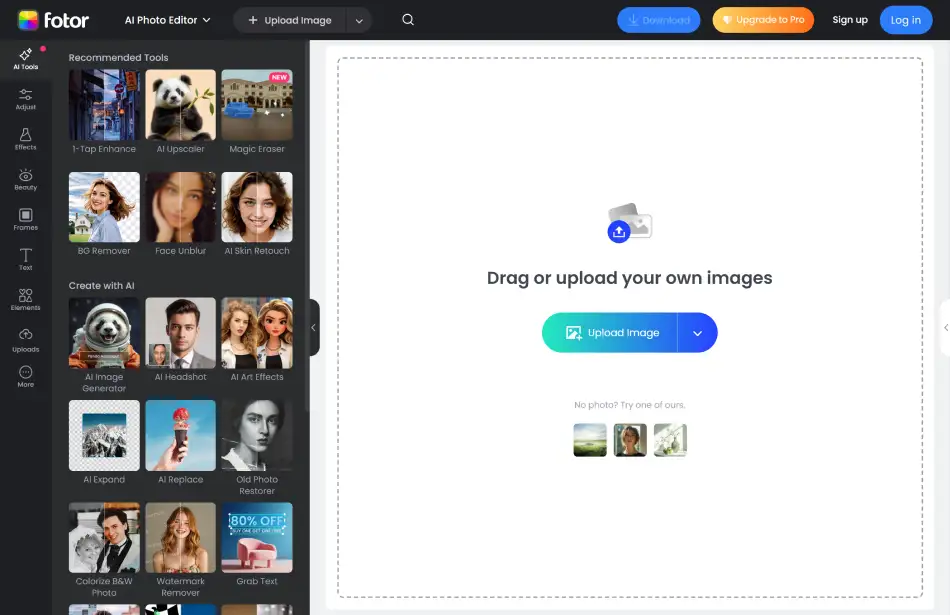This screenshot has width=950, height=615.
Task: Choose the landscape sample photo
Action: pyautogui.click(x=590, y=440)
